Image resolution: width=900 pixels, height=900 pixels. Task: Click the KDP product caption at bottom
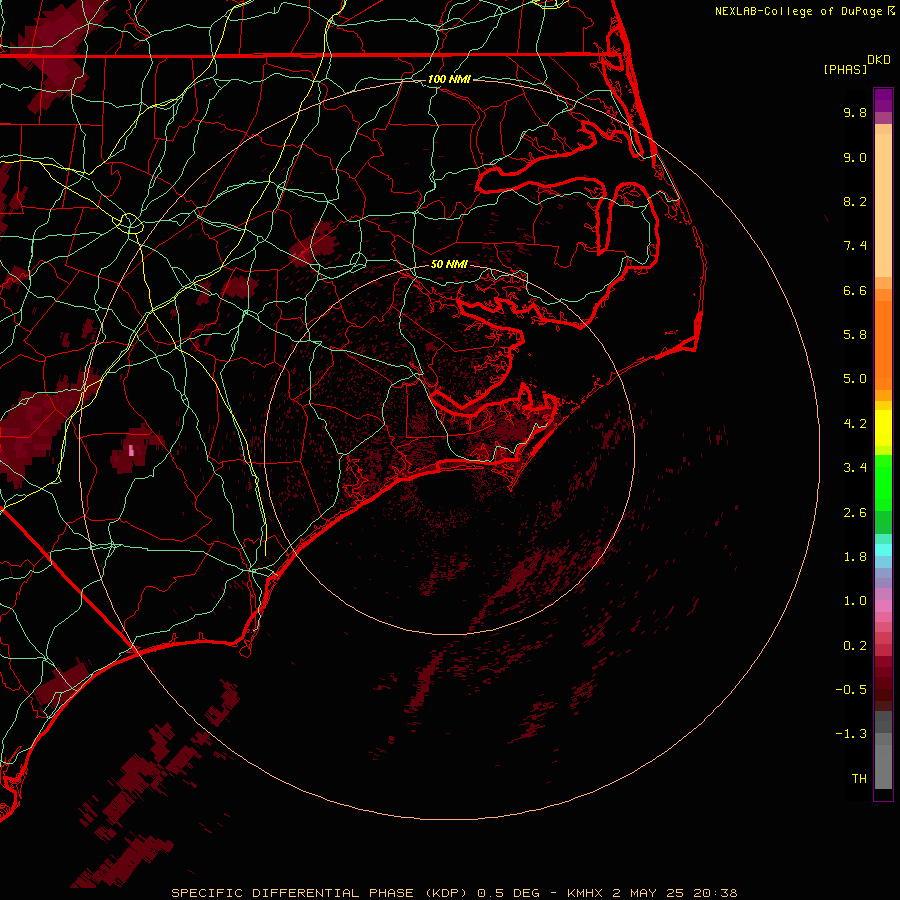point(455,893)
